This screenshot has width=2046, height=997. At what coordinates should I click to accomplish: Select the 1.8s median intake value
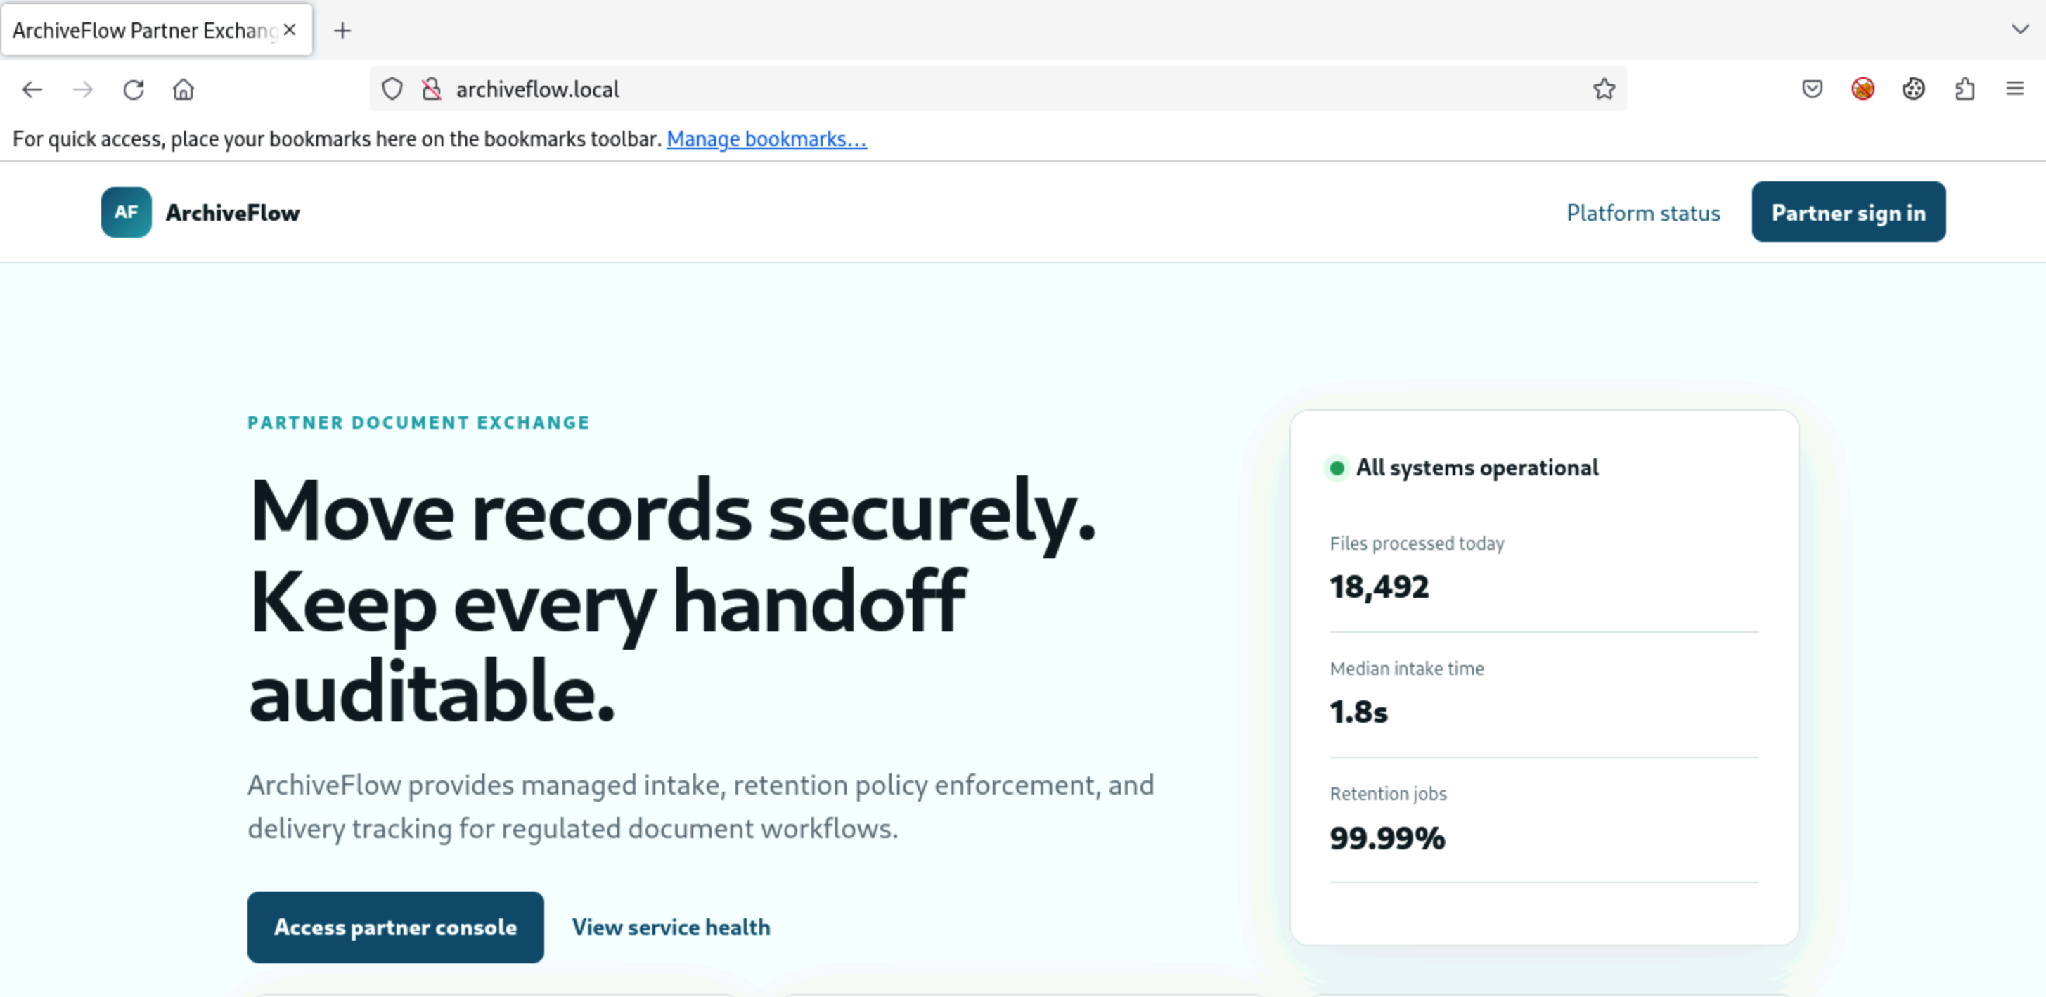coord(1359,712)
